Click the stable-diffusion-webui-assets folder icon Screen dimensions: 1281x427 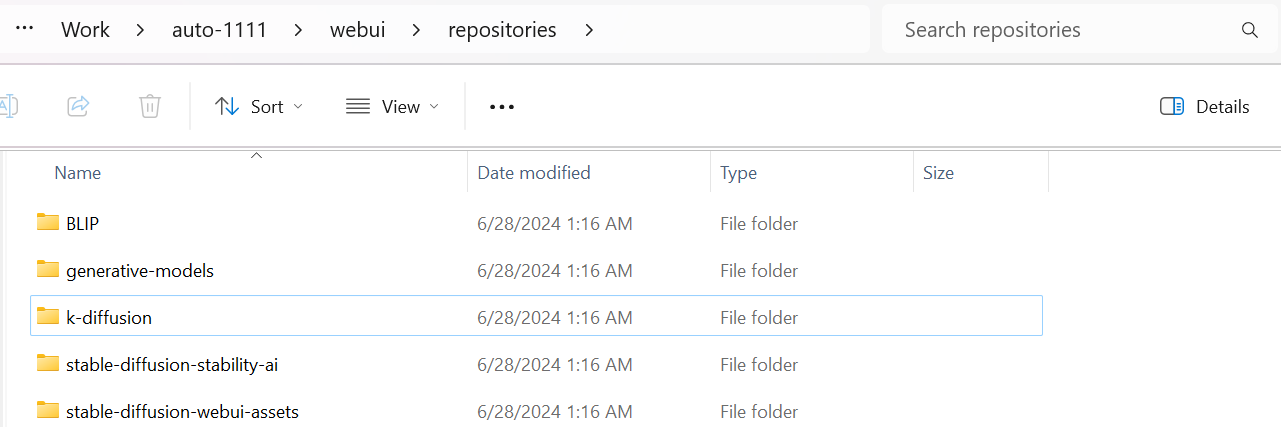click(48, 411)
